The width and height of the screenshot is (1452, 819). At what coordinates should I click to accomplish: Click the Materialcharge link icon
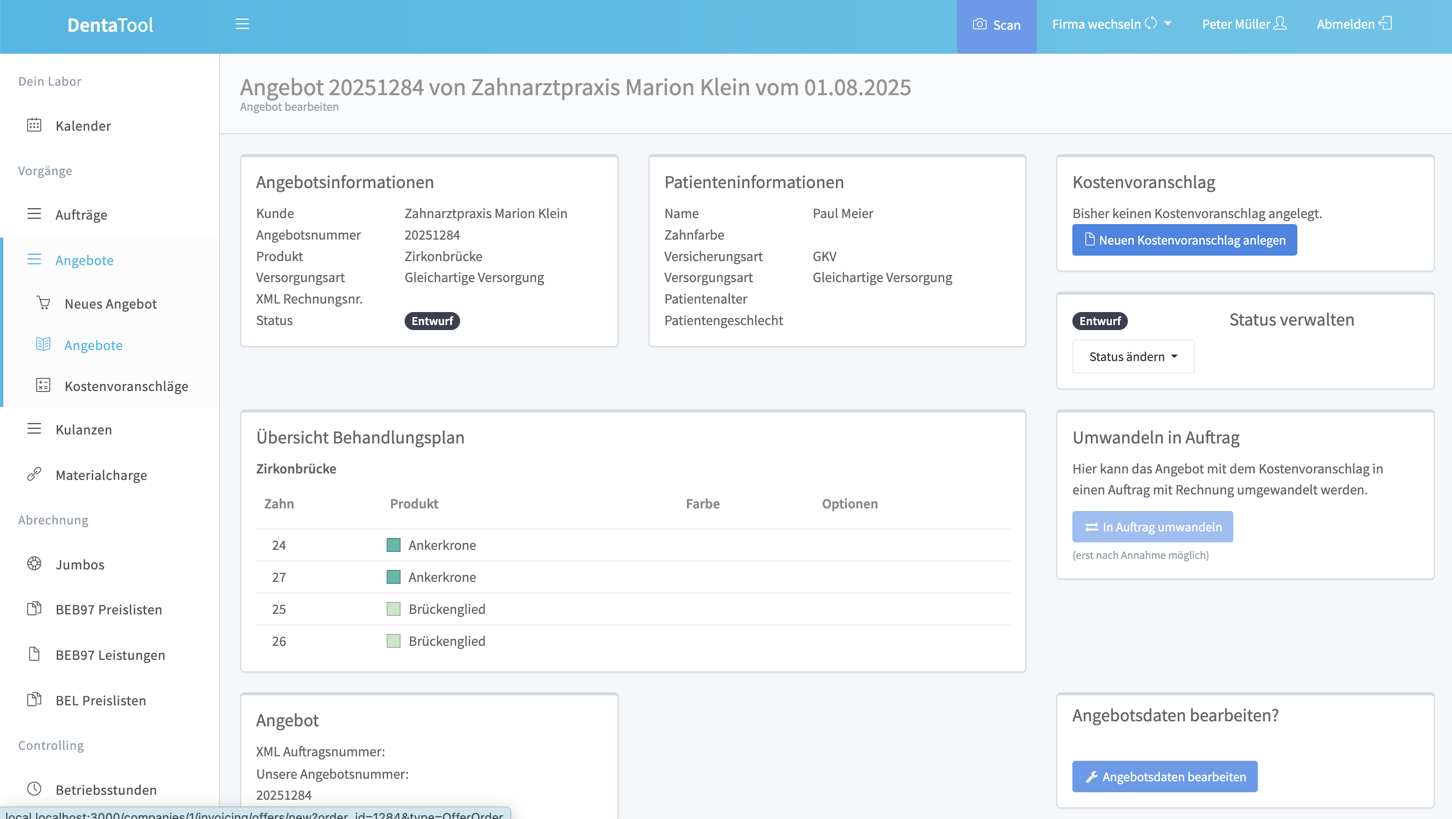(x=34, y=474)
